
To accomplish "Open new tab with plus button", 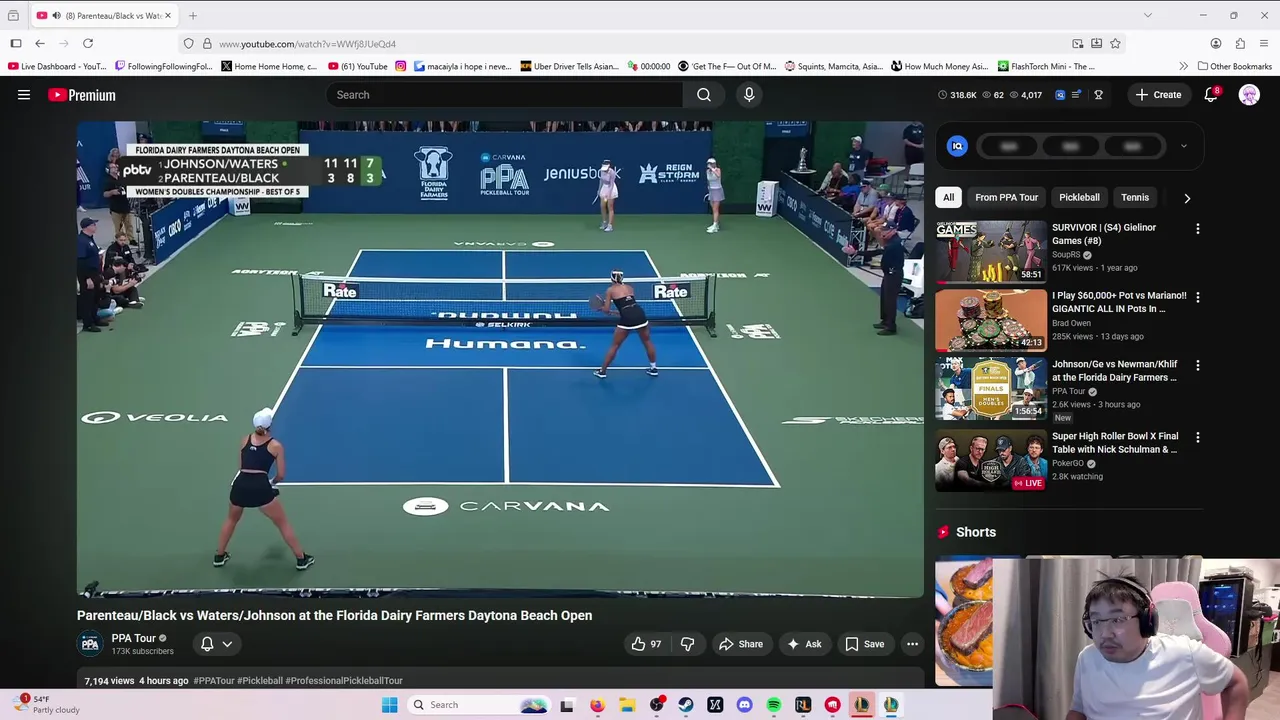I will tap(193, 16).
